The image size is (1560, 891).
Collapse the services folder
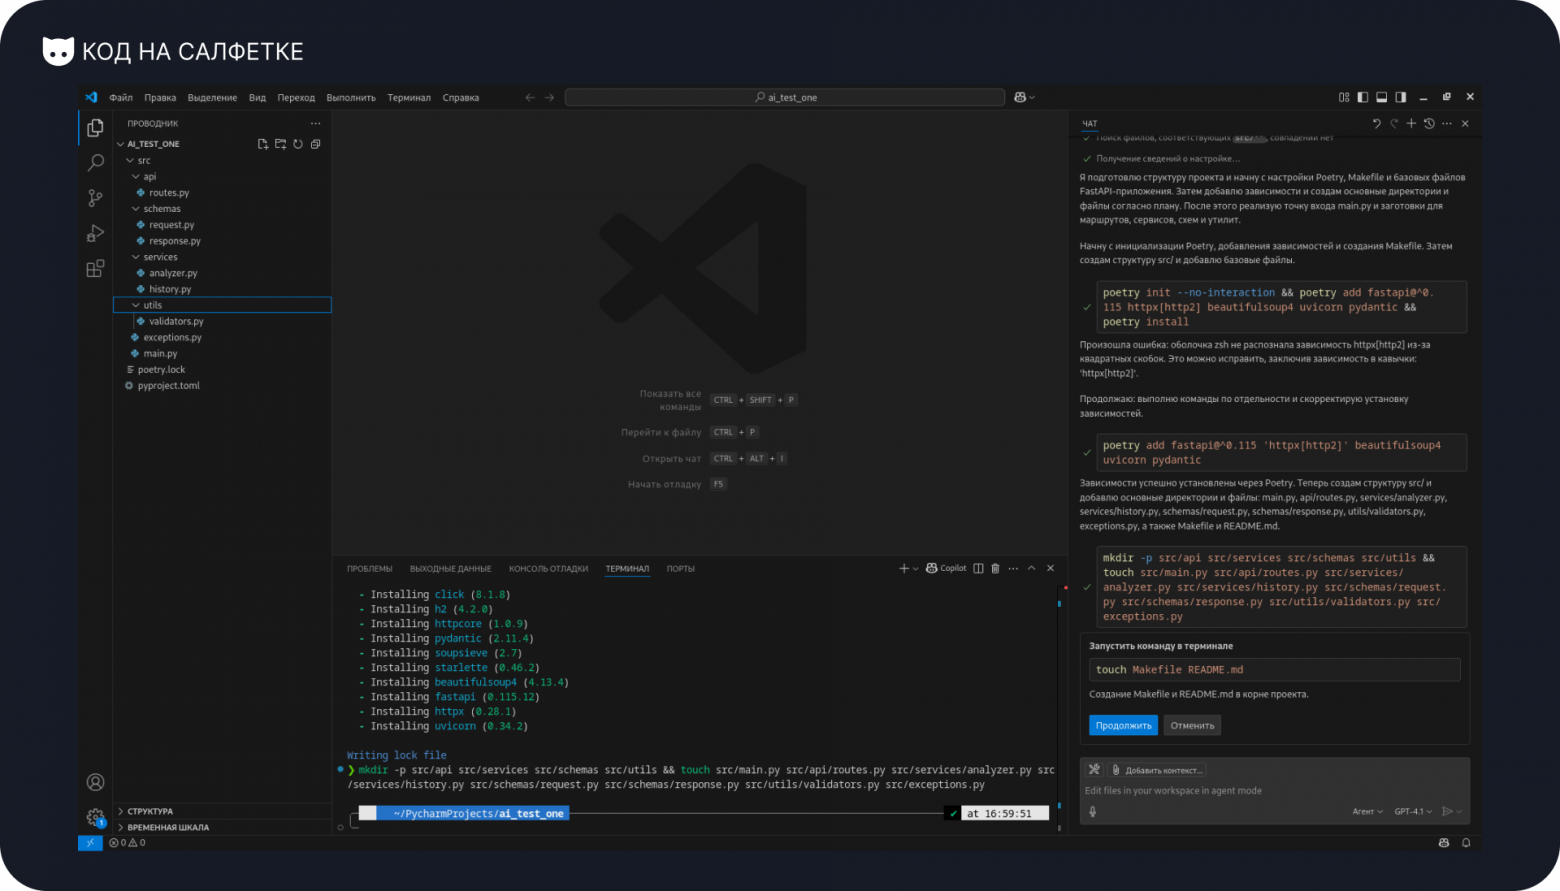click(136, 257)
